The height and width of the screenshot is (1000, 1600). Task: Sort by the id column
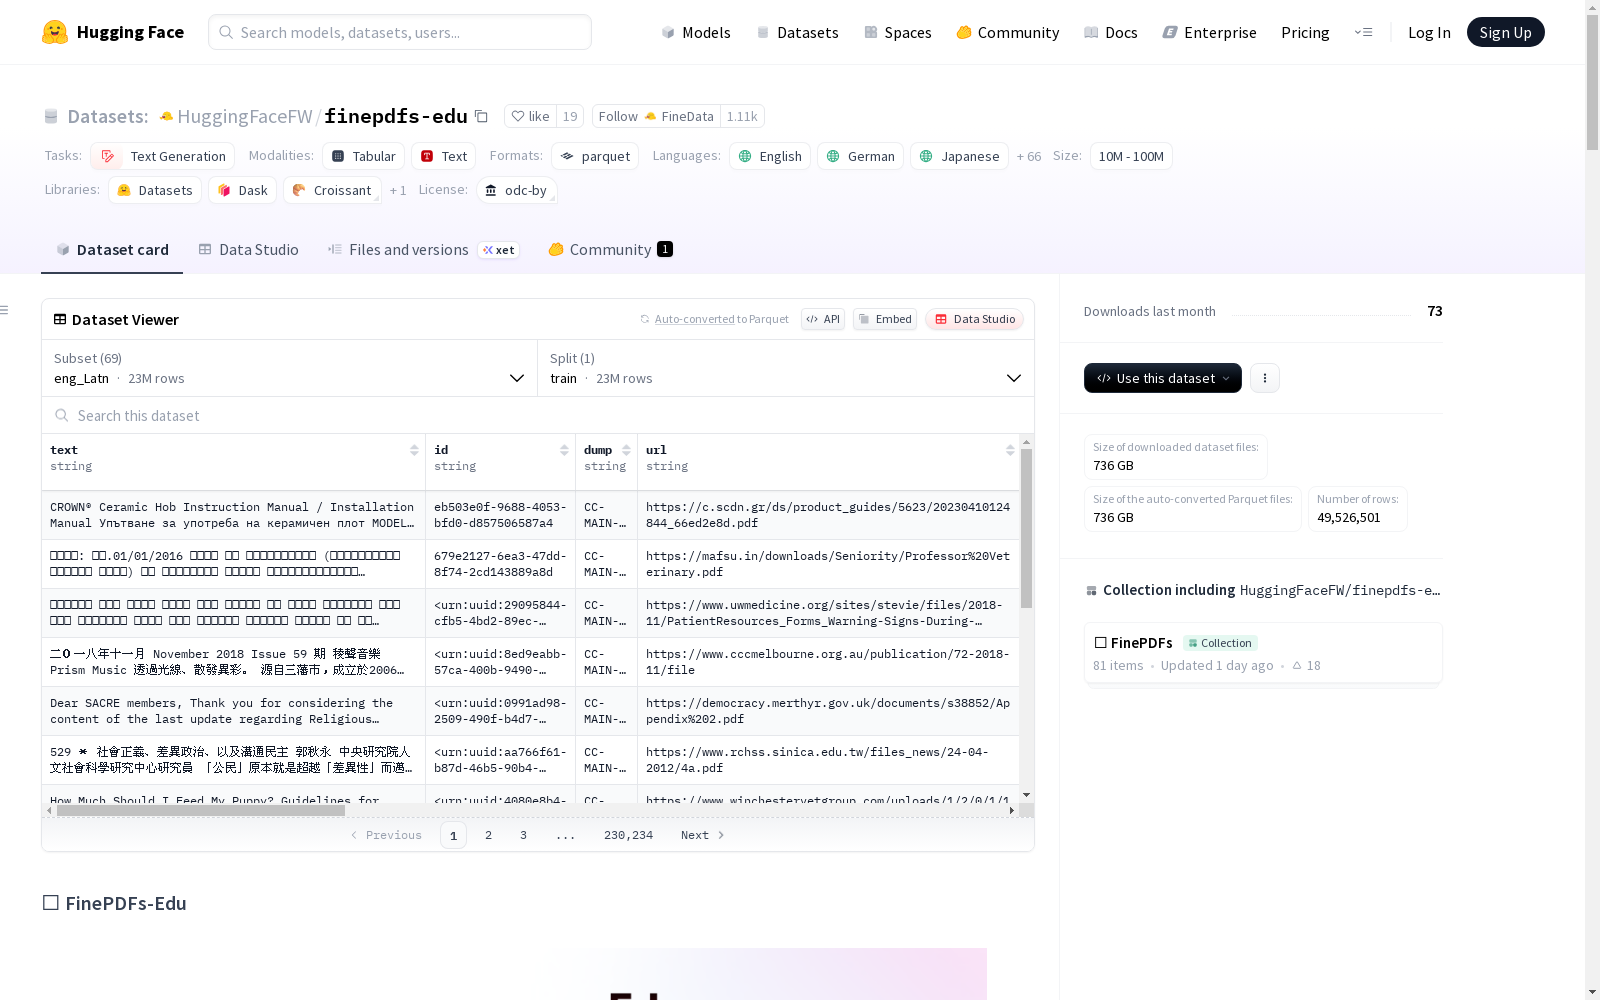coord(564,450)
